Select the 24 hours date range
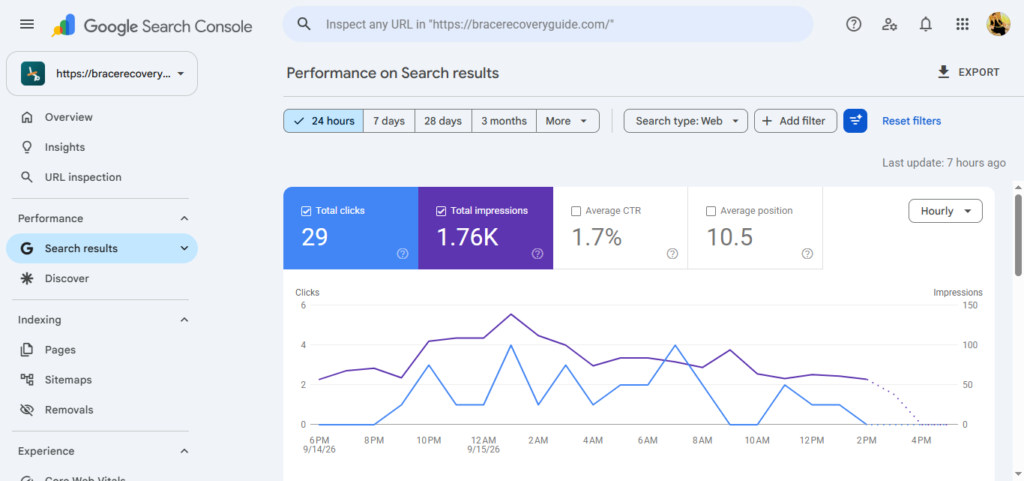Screen dimensions: 1024x481 [323, 121]
